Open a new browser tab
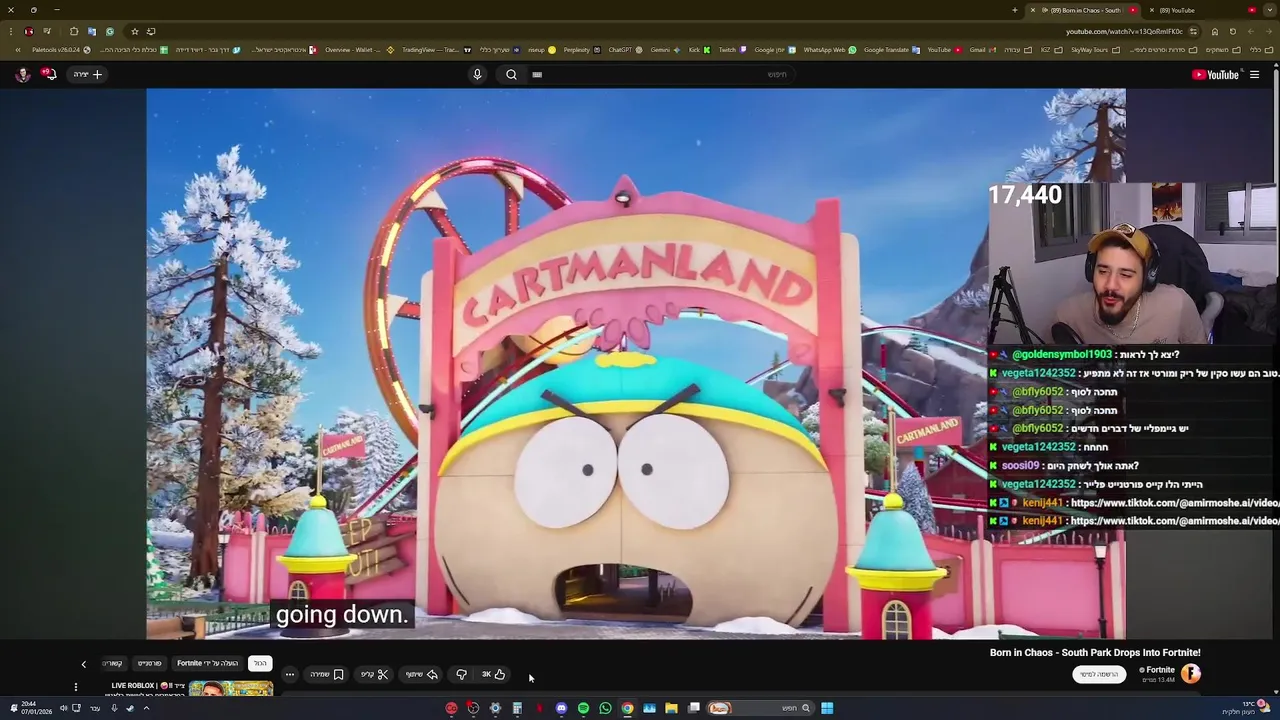 tap(1014, 10)
